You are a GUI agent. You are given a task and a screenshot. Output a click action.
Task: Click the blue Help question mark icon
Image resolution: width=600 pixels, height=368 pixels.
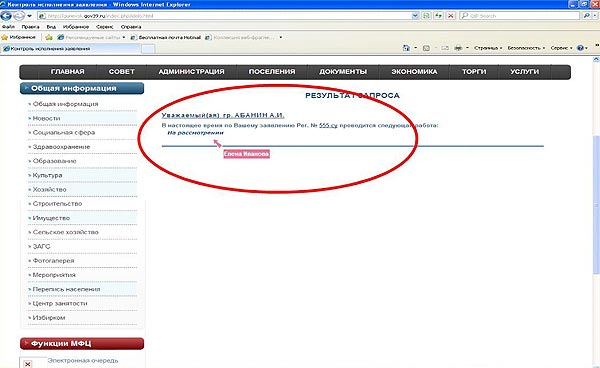point(580,48)
